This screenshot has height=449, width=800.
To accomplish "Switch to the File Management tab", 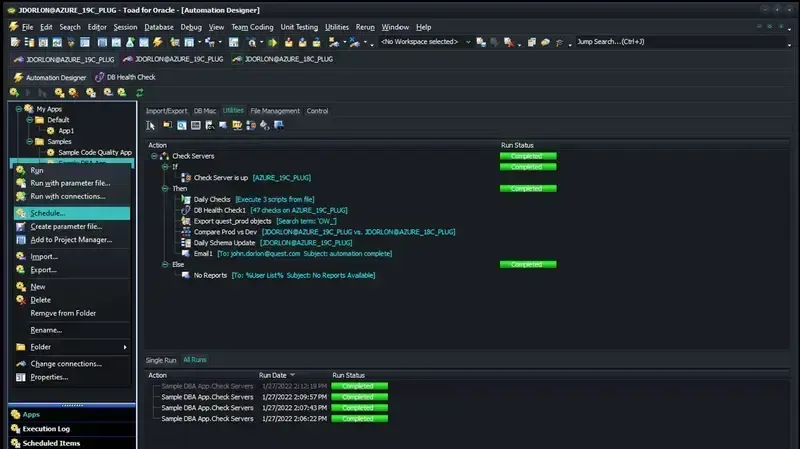I will (275, 111).
